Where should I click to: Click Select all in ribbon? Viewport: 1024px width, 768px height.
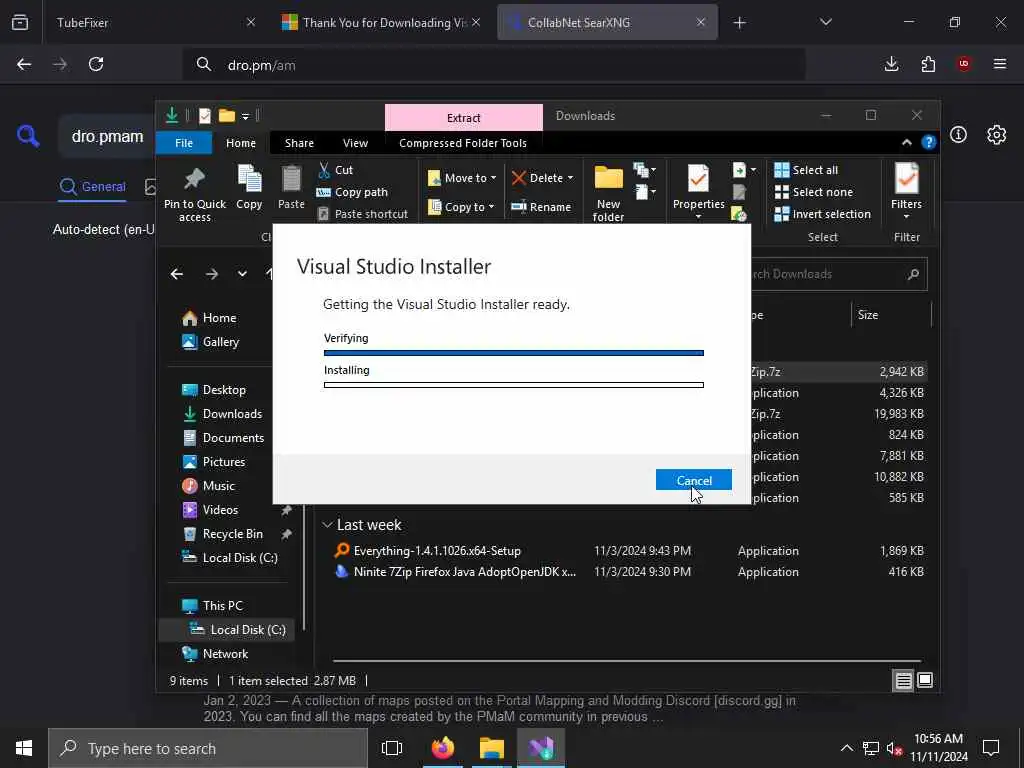(806, 170)
